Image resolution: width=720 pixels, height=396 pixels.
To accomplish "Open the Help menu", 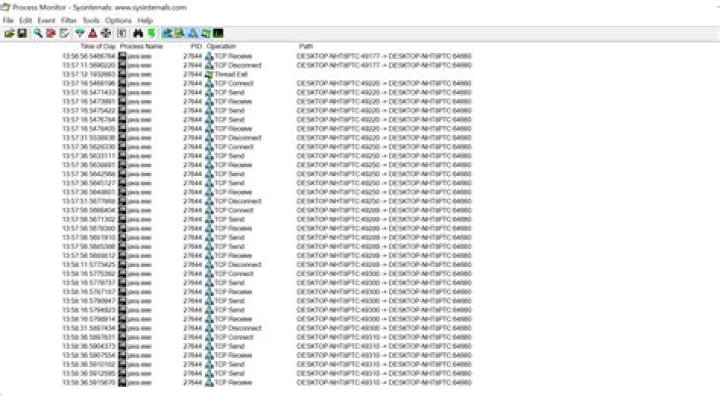I will click(145, 21).
